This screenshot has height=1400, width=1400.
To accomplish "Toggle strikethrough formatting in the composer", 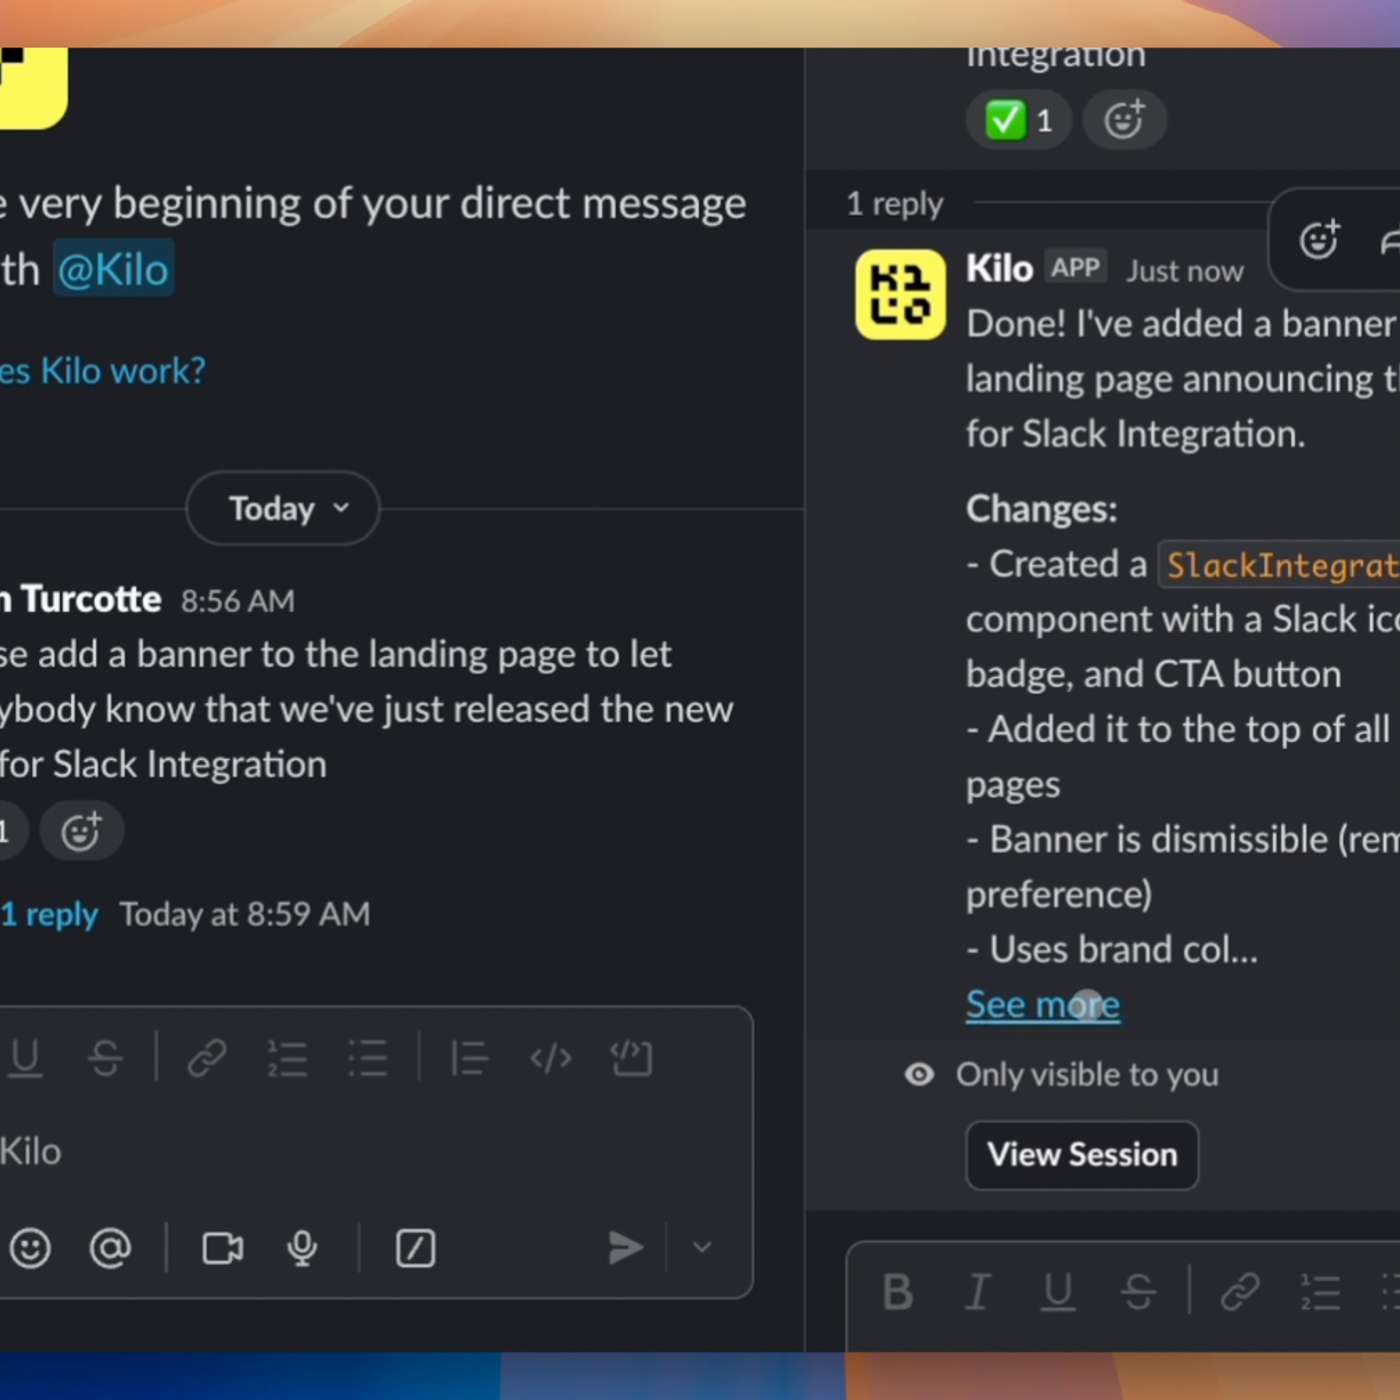I will (x=107, y=1057).
